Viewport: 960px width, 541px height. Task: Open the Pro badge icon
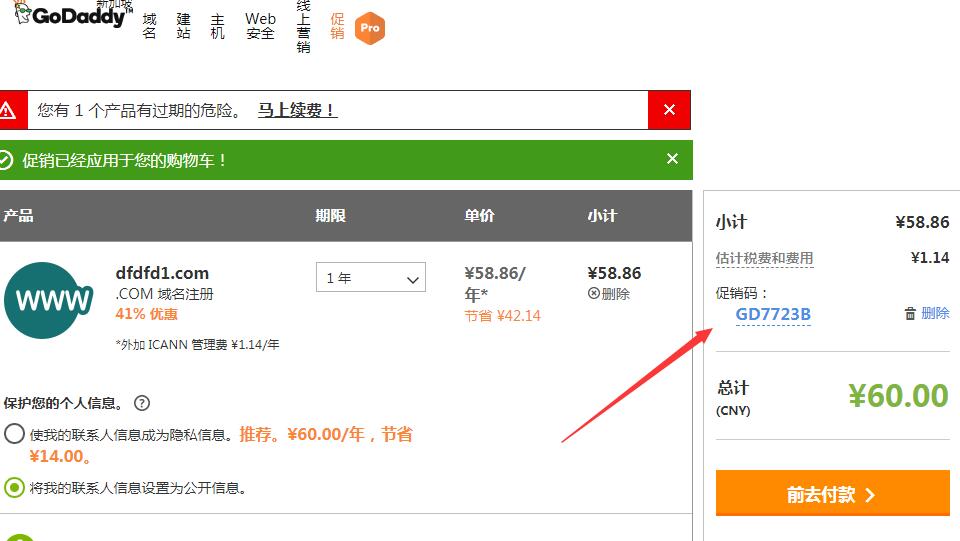(370, 28)
